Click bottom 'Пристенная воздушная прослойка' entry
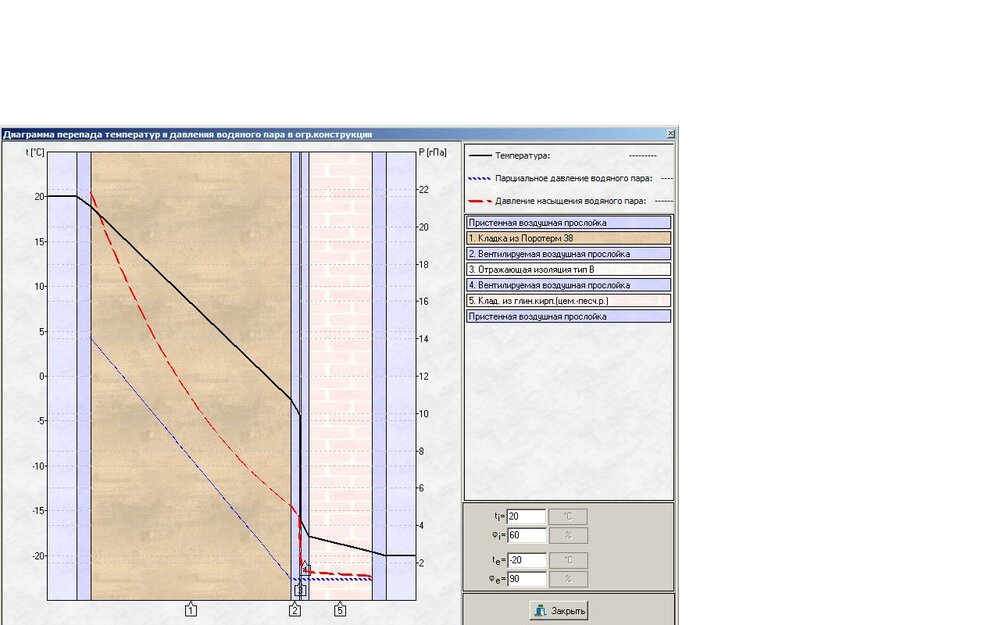This screenshot has width=1000, height=625. [x=567, y=316]
